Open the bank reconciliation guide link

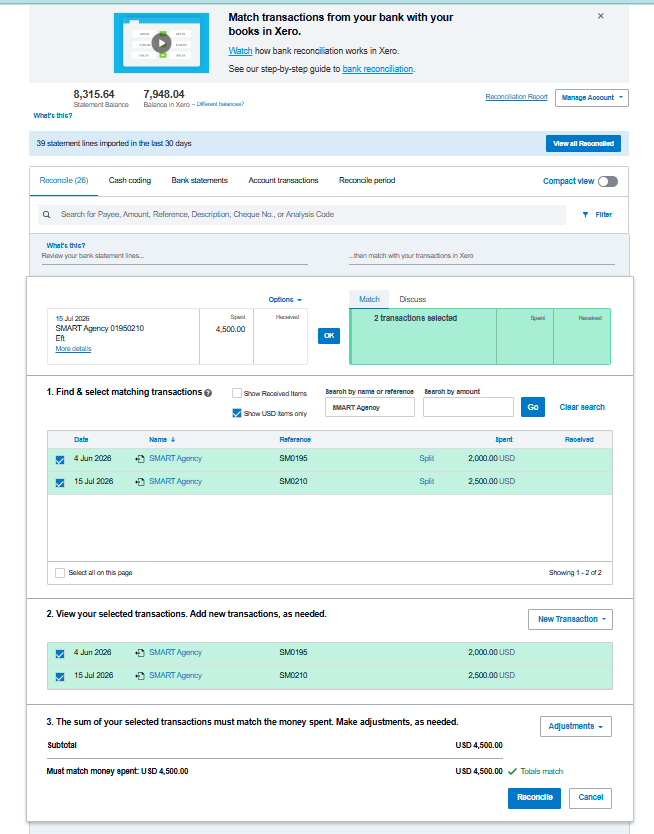pos(378,69)
